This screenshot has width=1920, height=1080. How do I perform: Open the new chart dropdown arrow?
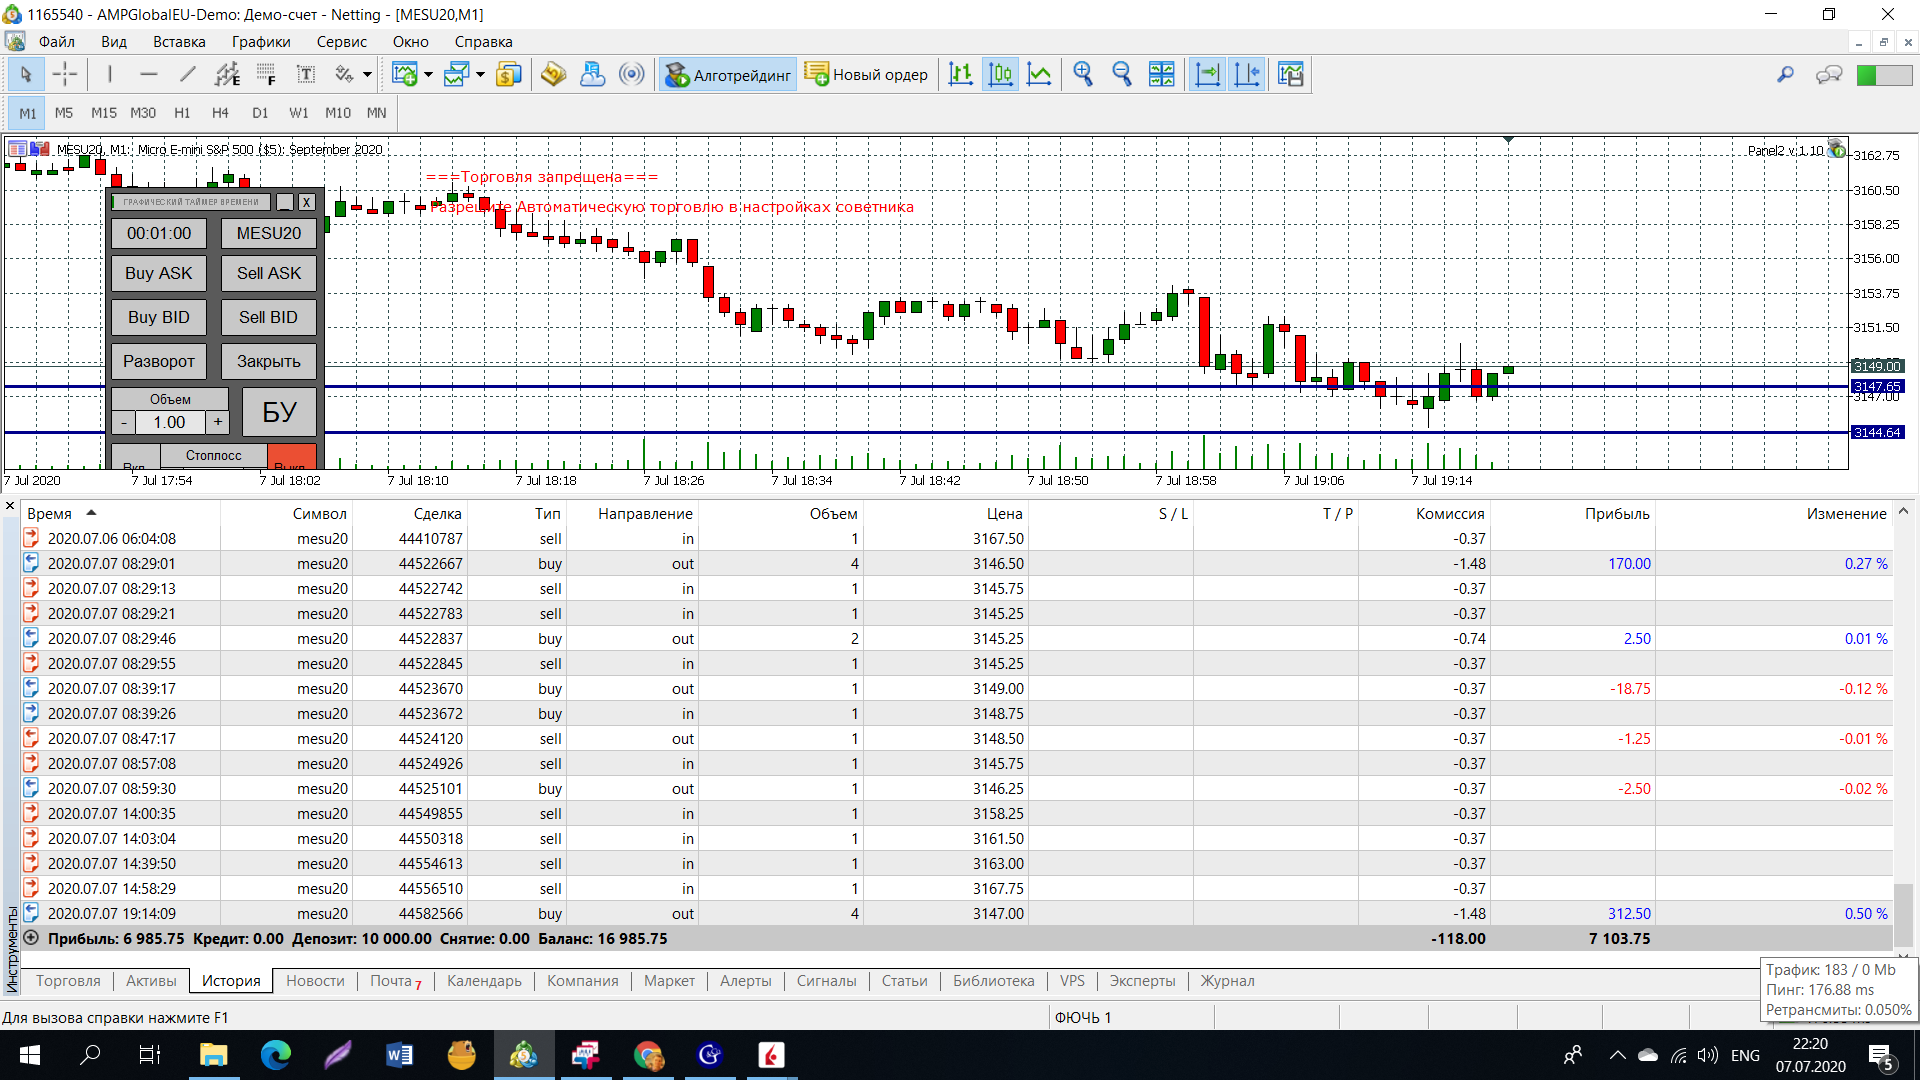[x=429, y=75]
